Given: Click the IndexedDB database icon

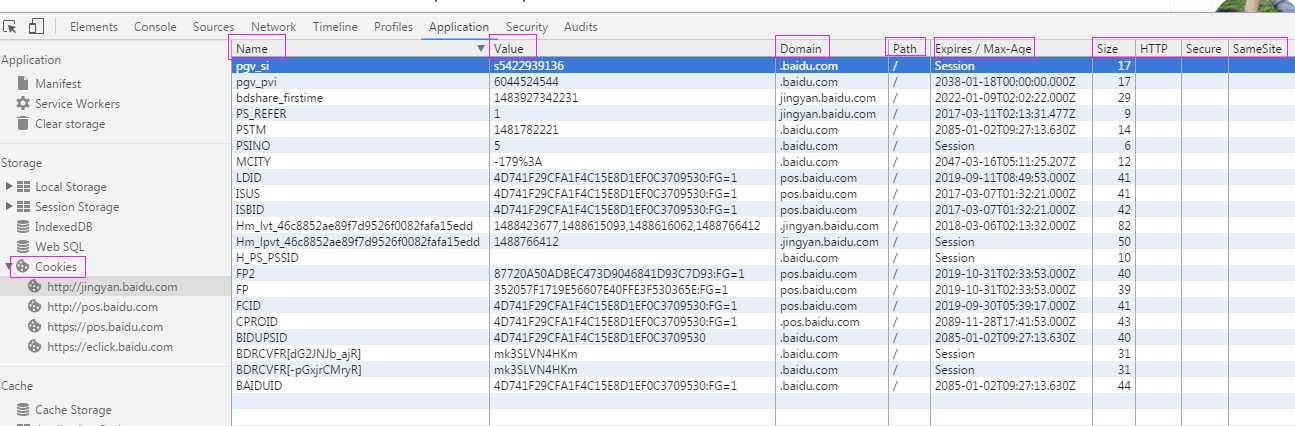Looking at the screenshot, I should [24, 227].
